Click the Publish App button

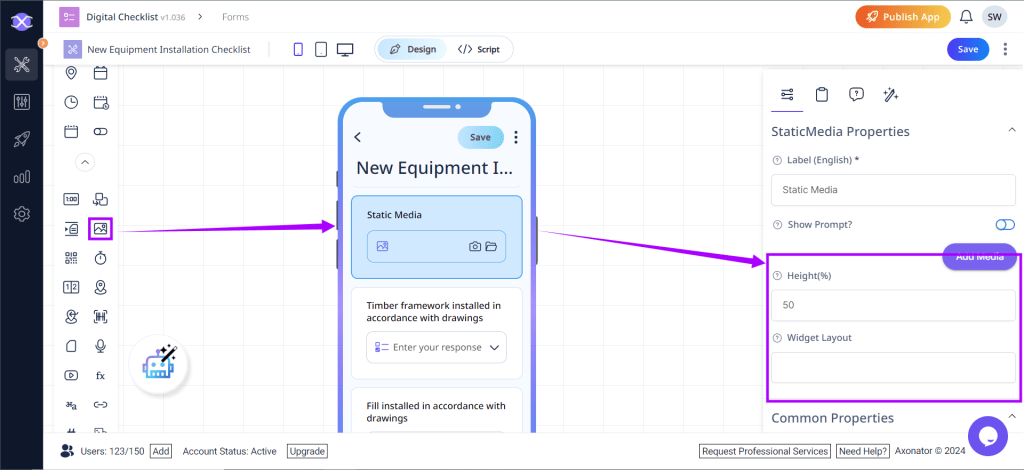[901, 17]
